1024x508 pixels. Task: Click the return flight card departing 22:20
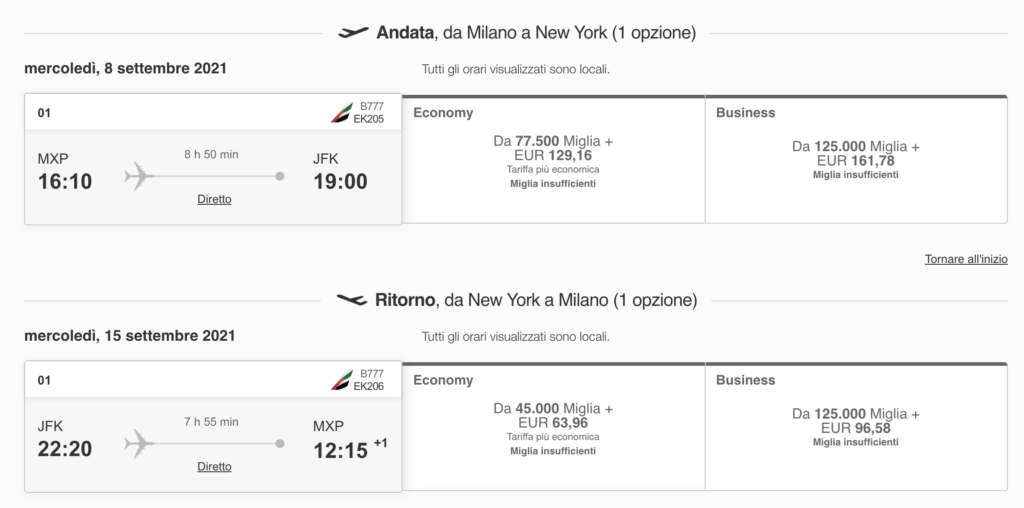coord(213,426)
